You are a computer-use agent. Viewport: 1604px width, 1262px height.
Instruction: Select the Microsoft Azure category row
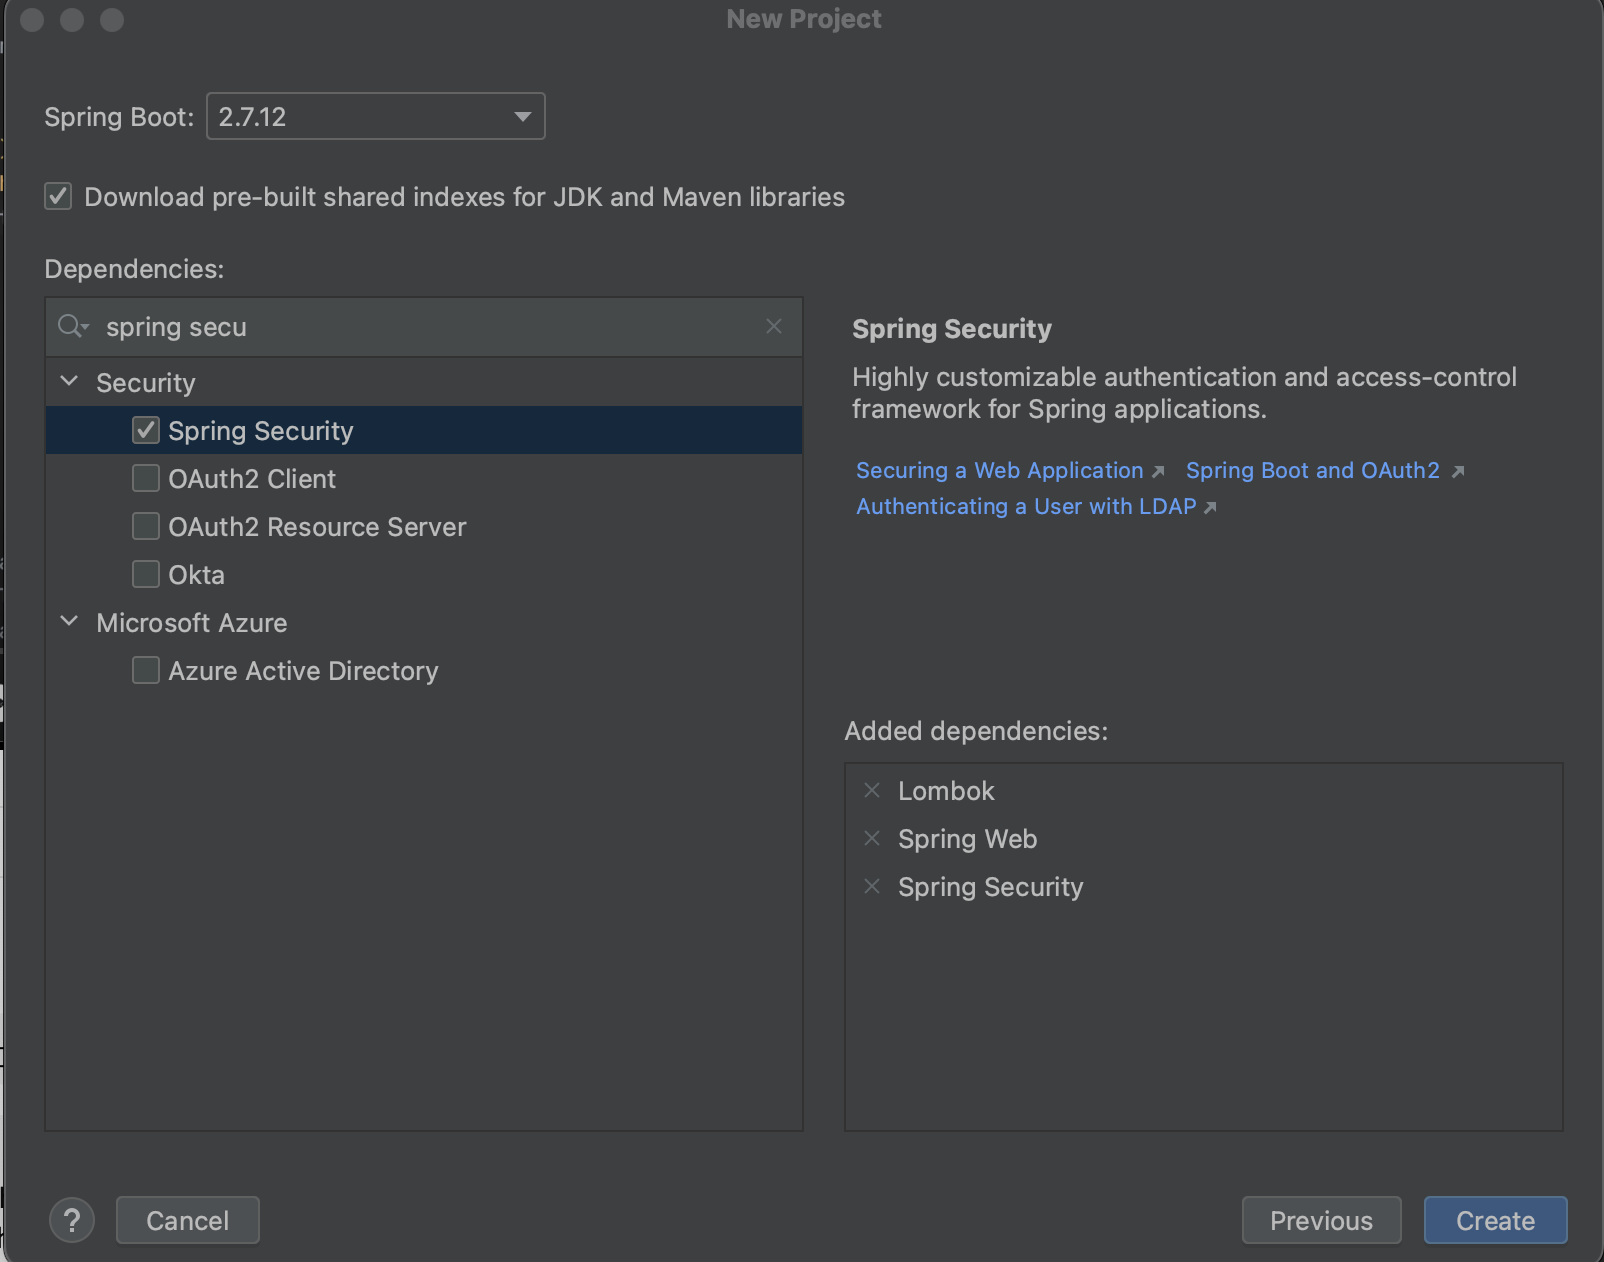point(424,622)
